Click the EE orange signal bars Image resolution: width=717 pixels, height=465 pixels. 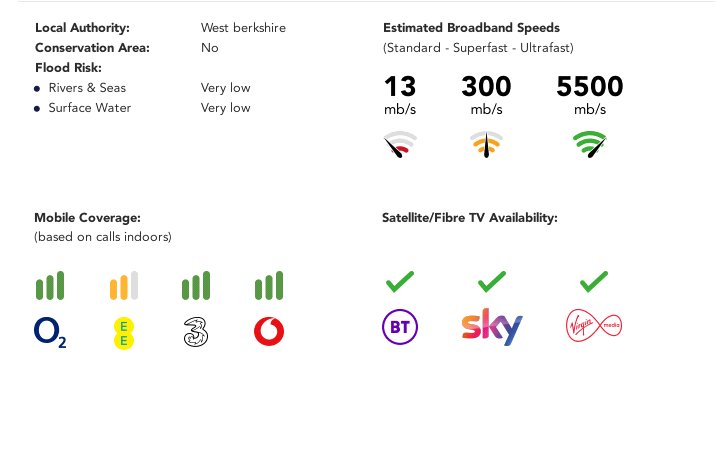(123, 286)
